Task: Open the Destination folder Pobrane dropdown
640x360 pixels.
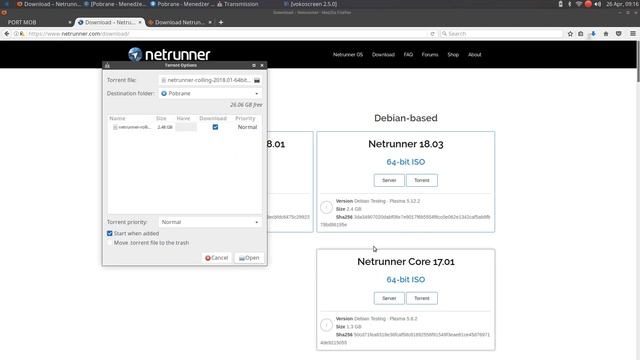Action: coord(210,93)
